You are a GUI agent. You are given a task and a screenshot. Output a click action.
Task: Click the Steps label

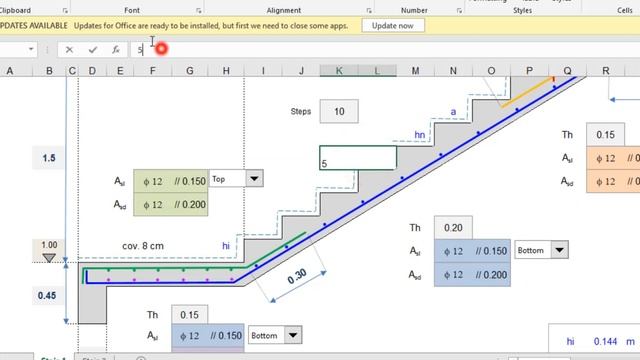click(301, 111)
